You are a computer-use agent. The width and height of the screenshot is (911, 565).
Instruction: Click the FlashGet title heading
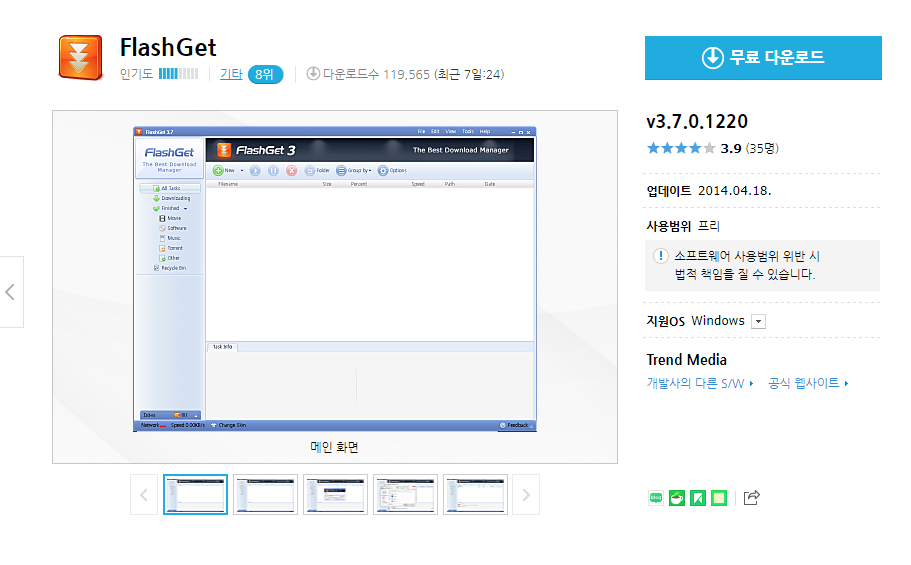168,48
